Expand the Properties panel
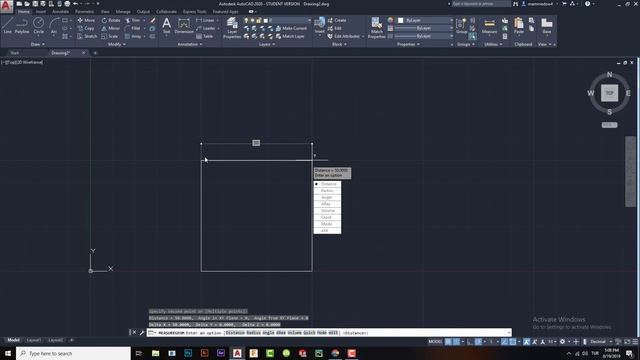 click(408, 44)
